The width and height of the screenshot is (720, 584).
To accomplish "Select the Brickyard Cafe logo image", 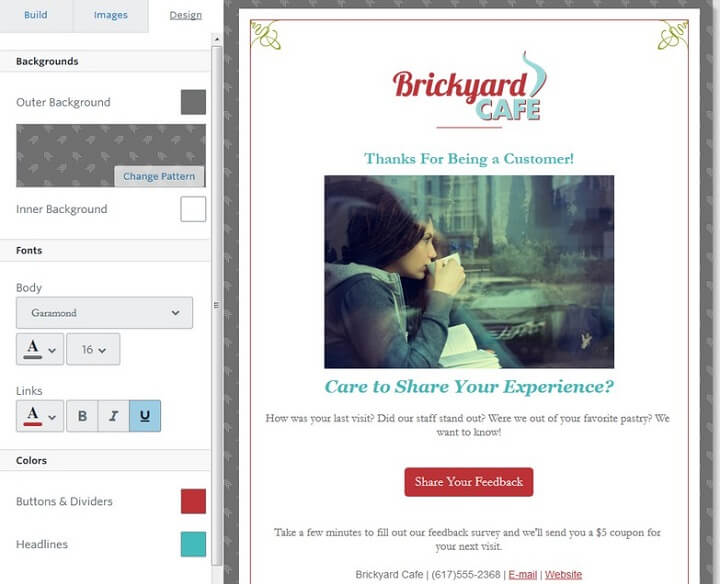I will coord(469,87).
